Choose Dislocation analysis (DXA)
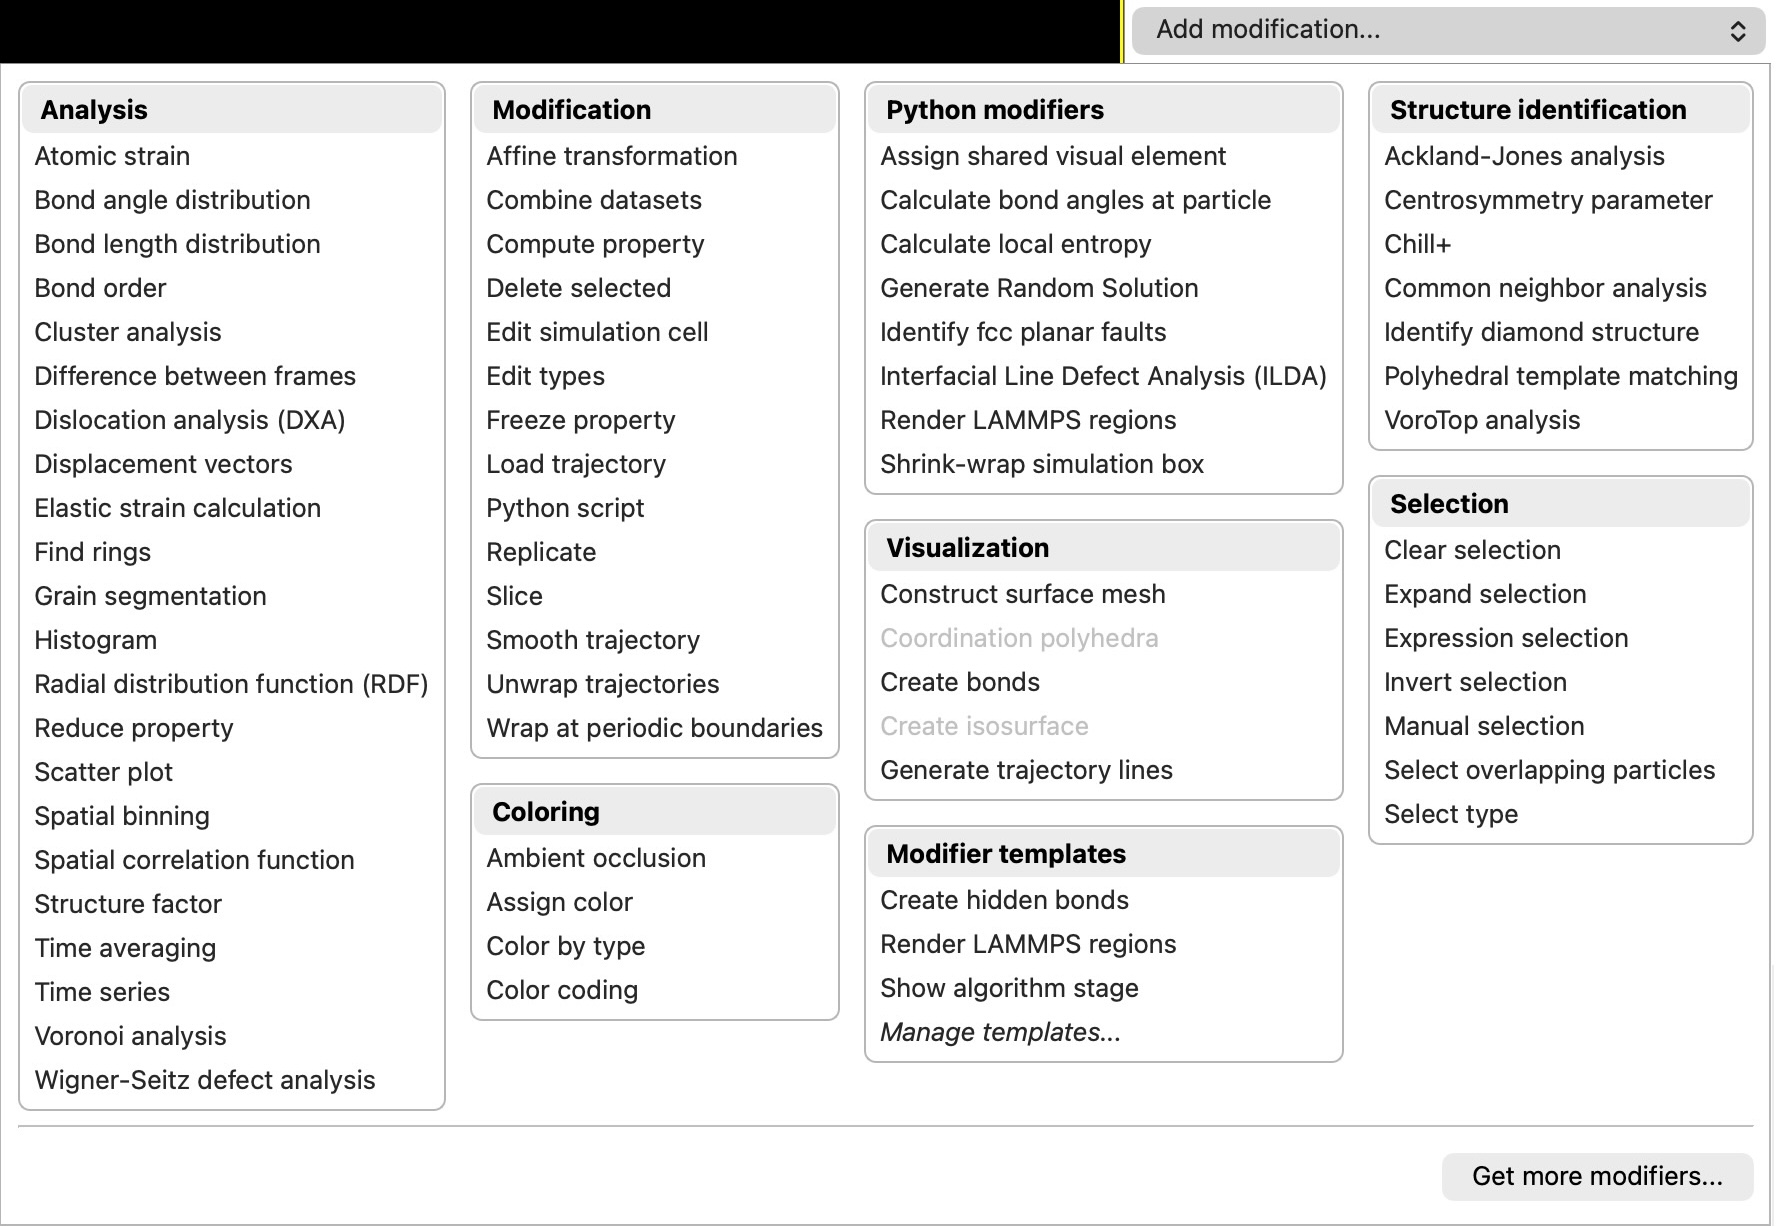This screenshot has height=1226, width=1776. pos(190,420)
